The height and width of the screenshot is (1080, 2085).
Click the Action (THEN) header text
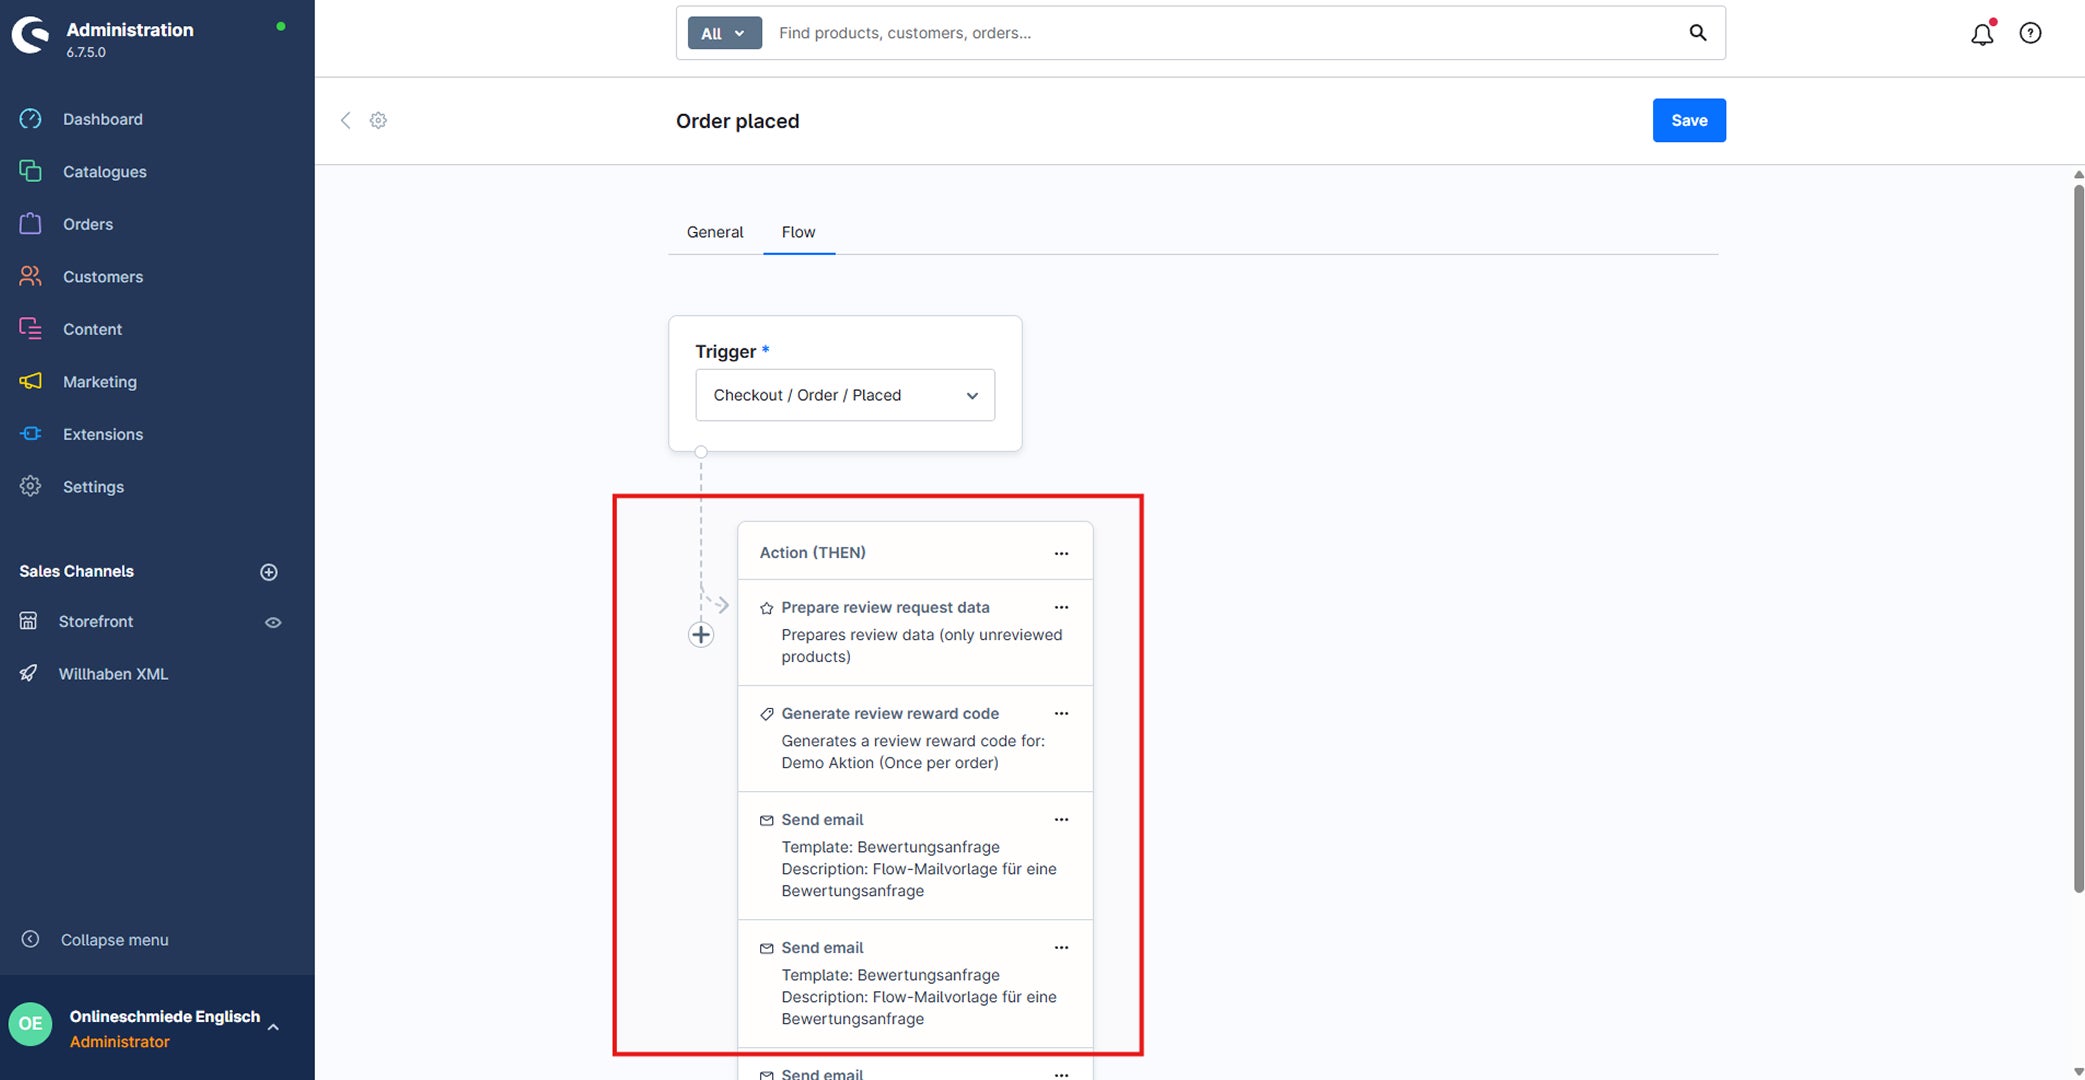click(812, 552)
